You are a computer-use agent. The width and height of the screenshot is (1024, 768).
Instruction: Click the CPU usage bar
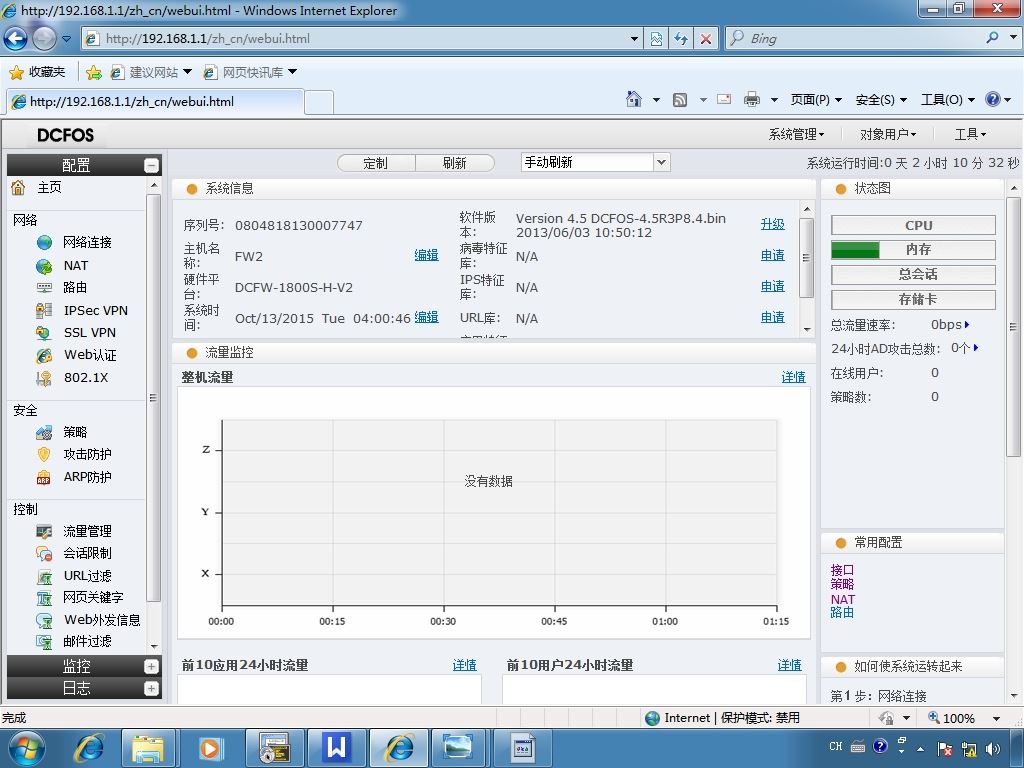tap(913, 225)
